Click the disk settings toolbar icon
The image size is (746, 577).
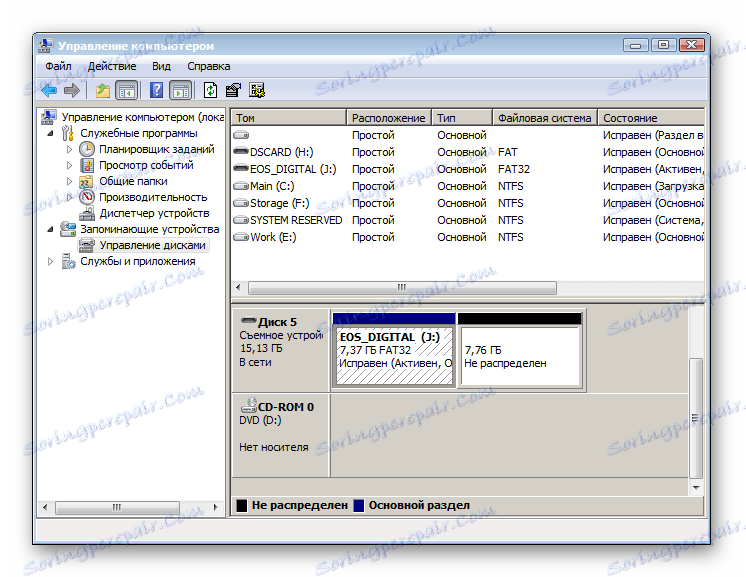pyautogui.click(x=257, y=90)
